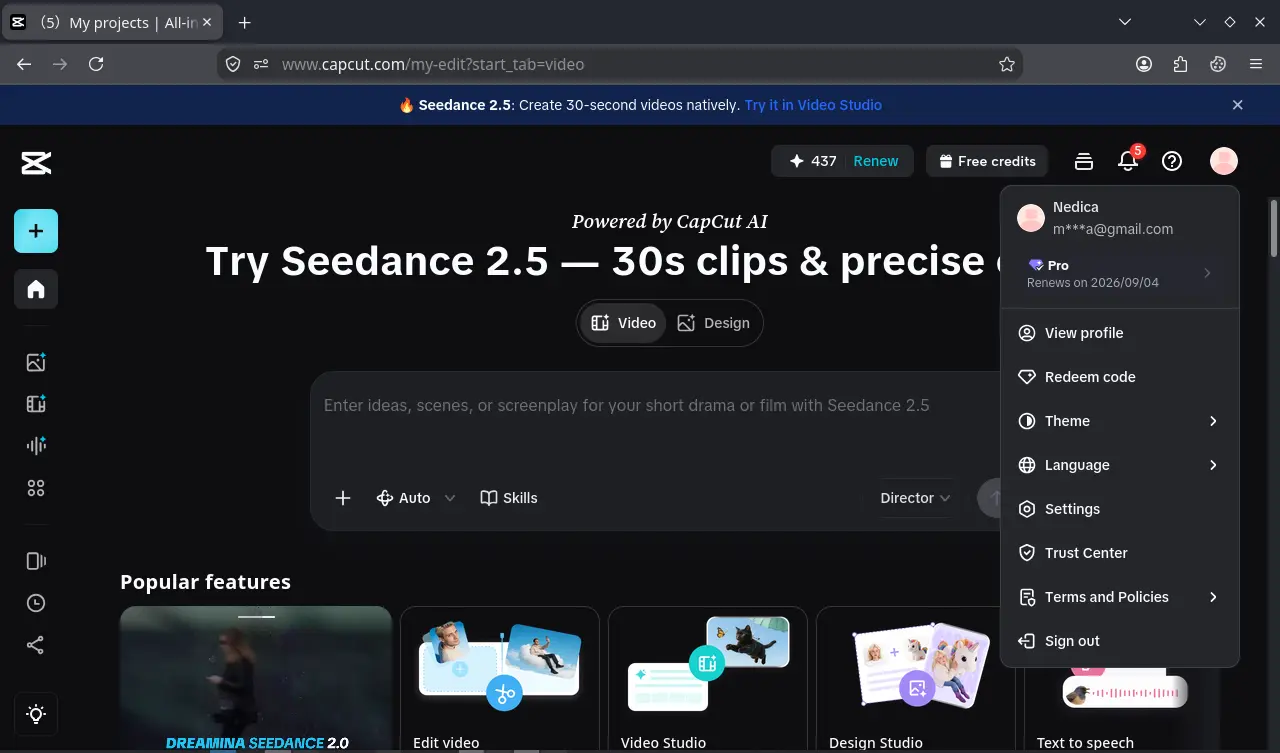Click the m***a@gmail.com email text

[x=1113, y=229]
